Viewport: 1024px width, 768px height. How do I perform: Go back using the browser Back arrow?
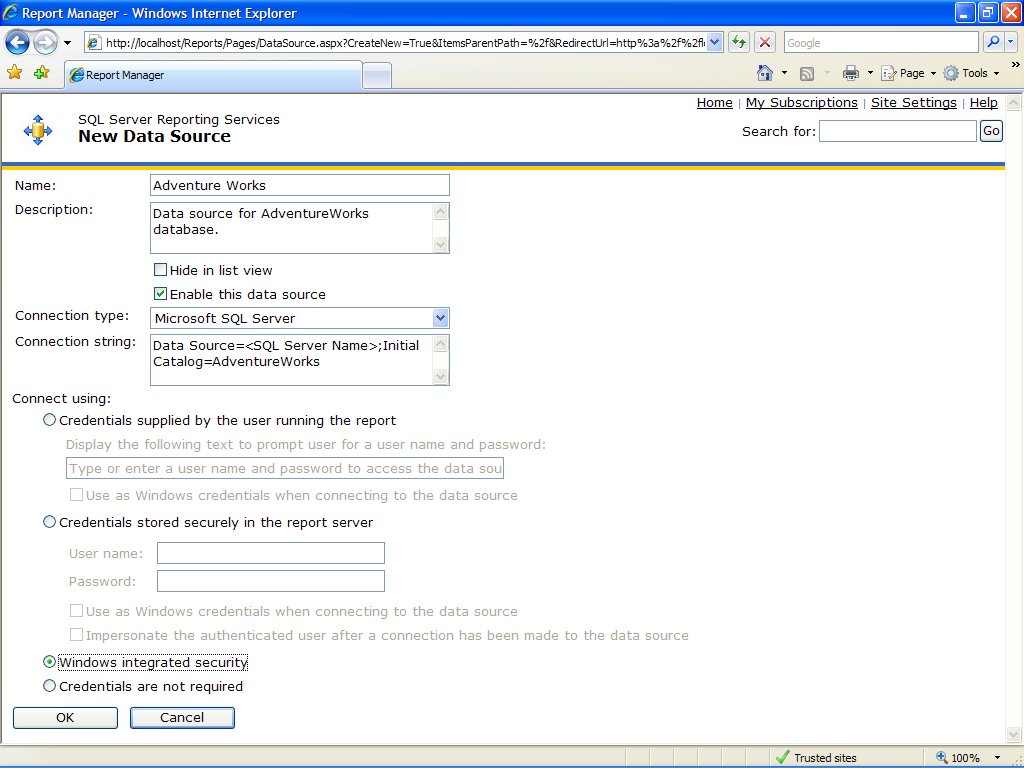(17, 43)
